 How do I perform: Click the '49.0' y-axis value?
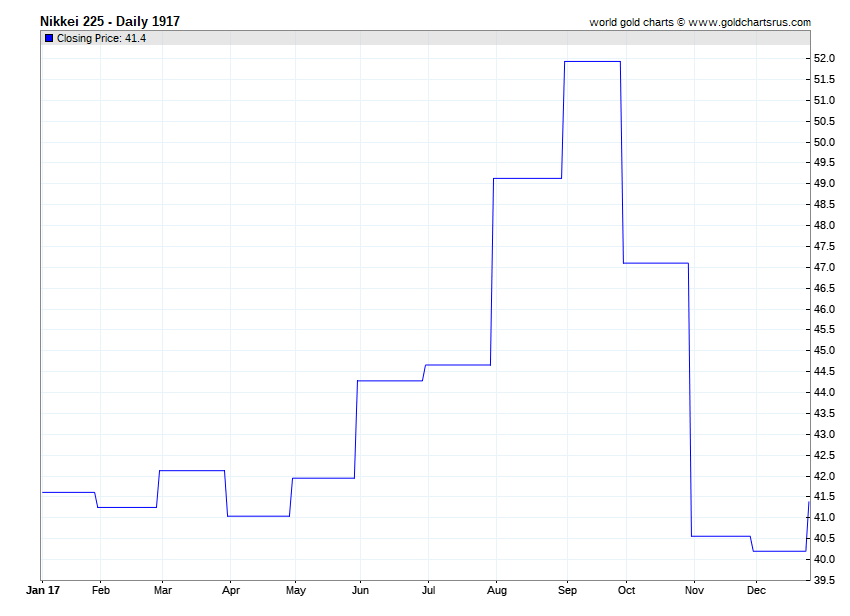pos(824,183)
